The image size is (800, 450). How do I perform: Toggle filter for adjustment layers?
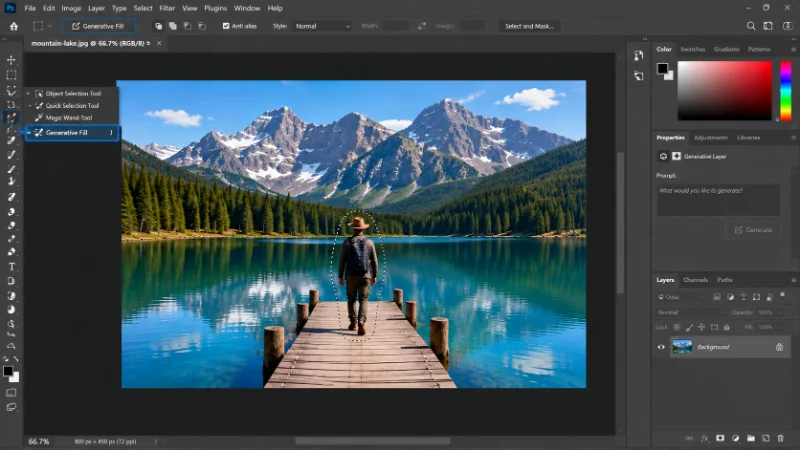[x=730, y=296]
